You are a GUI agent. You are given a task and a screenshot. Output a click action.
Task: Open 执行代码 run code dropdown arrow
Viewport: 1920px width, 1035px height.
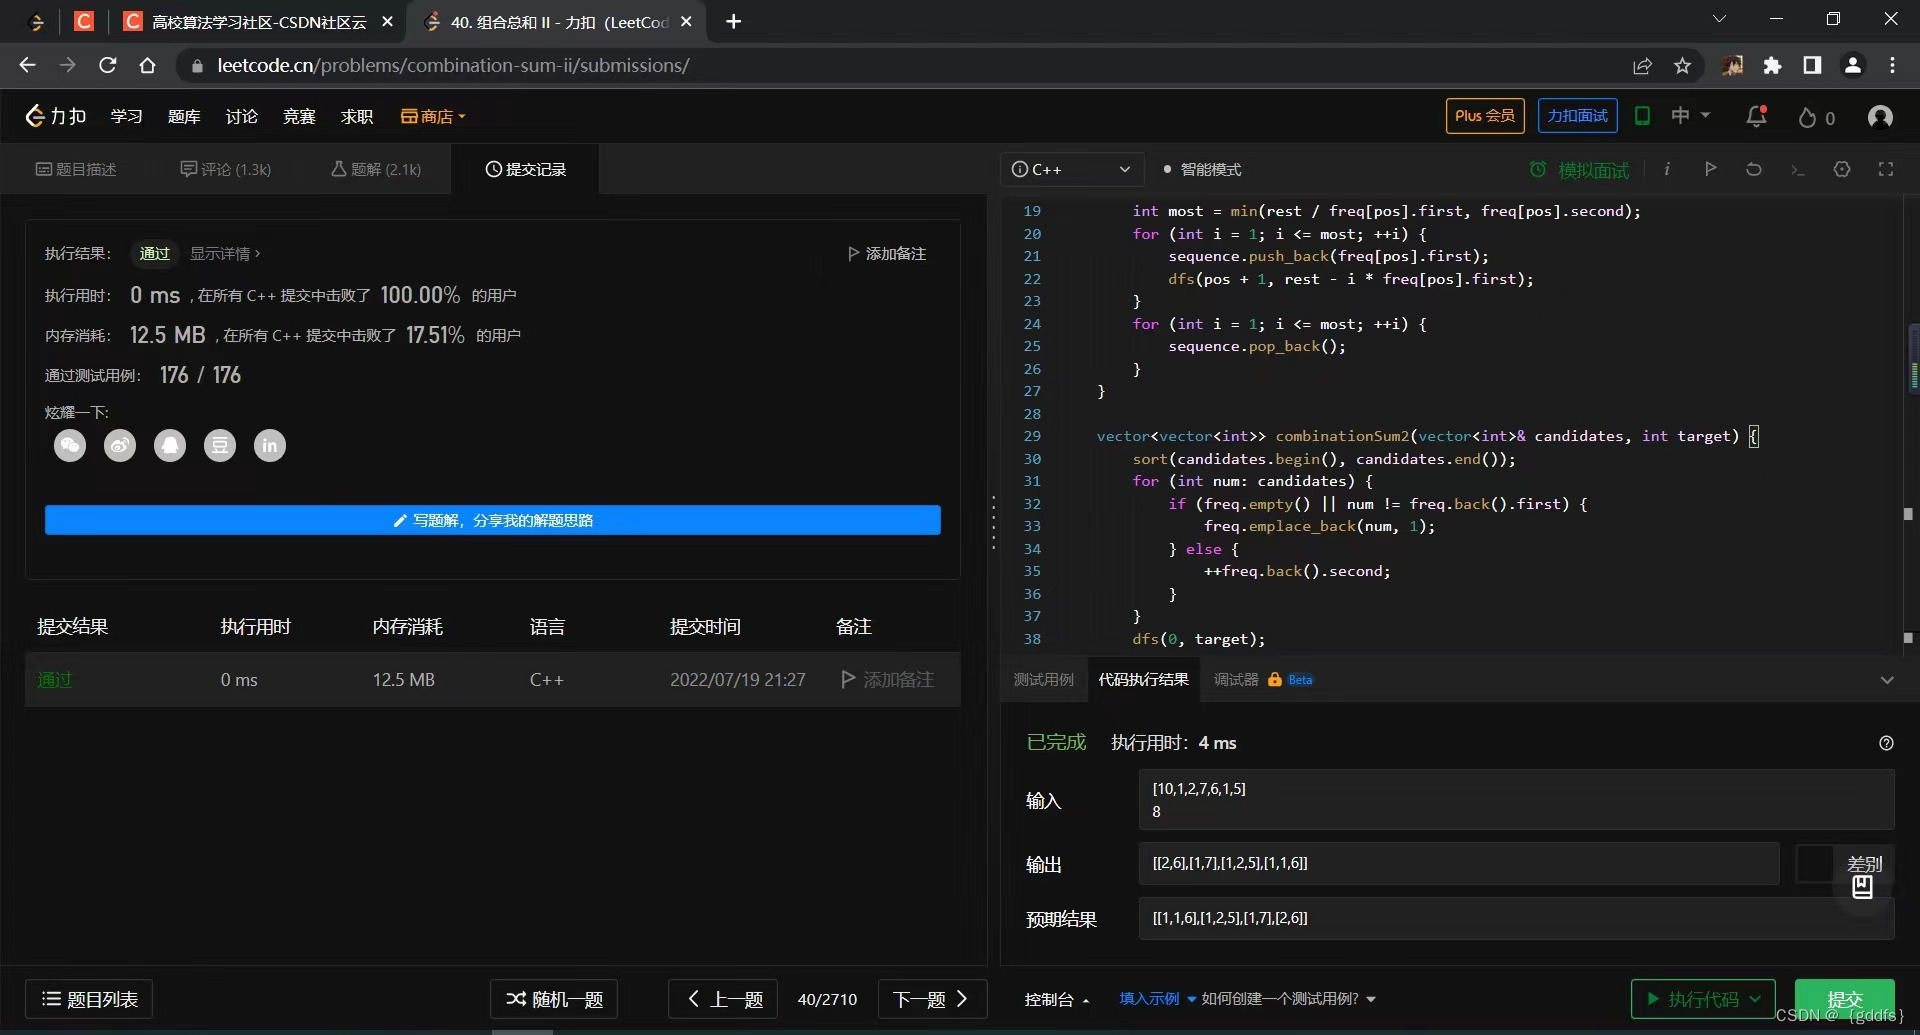[x=1755, y=999]
